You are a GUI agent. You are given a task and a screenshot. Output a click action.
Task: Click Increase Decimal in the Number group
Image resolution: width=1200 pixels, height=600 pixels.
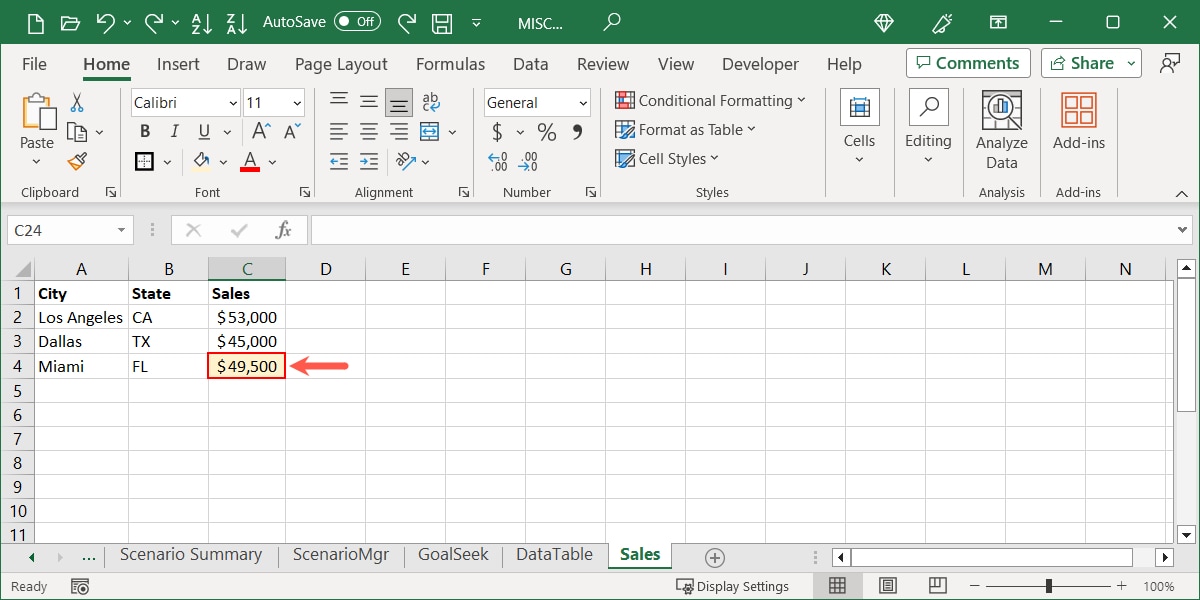[497, 160]
